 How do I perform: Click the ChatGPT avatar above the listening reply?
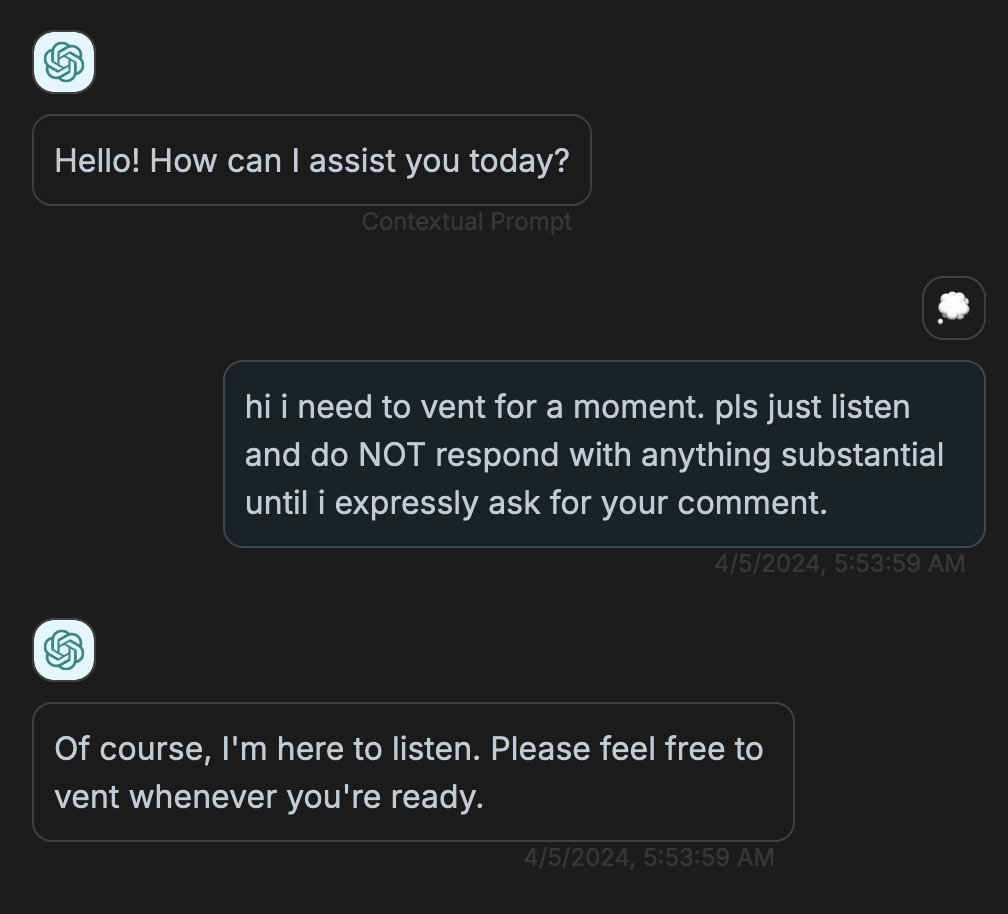pyautogui.click(x=64, y=650)
